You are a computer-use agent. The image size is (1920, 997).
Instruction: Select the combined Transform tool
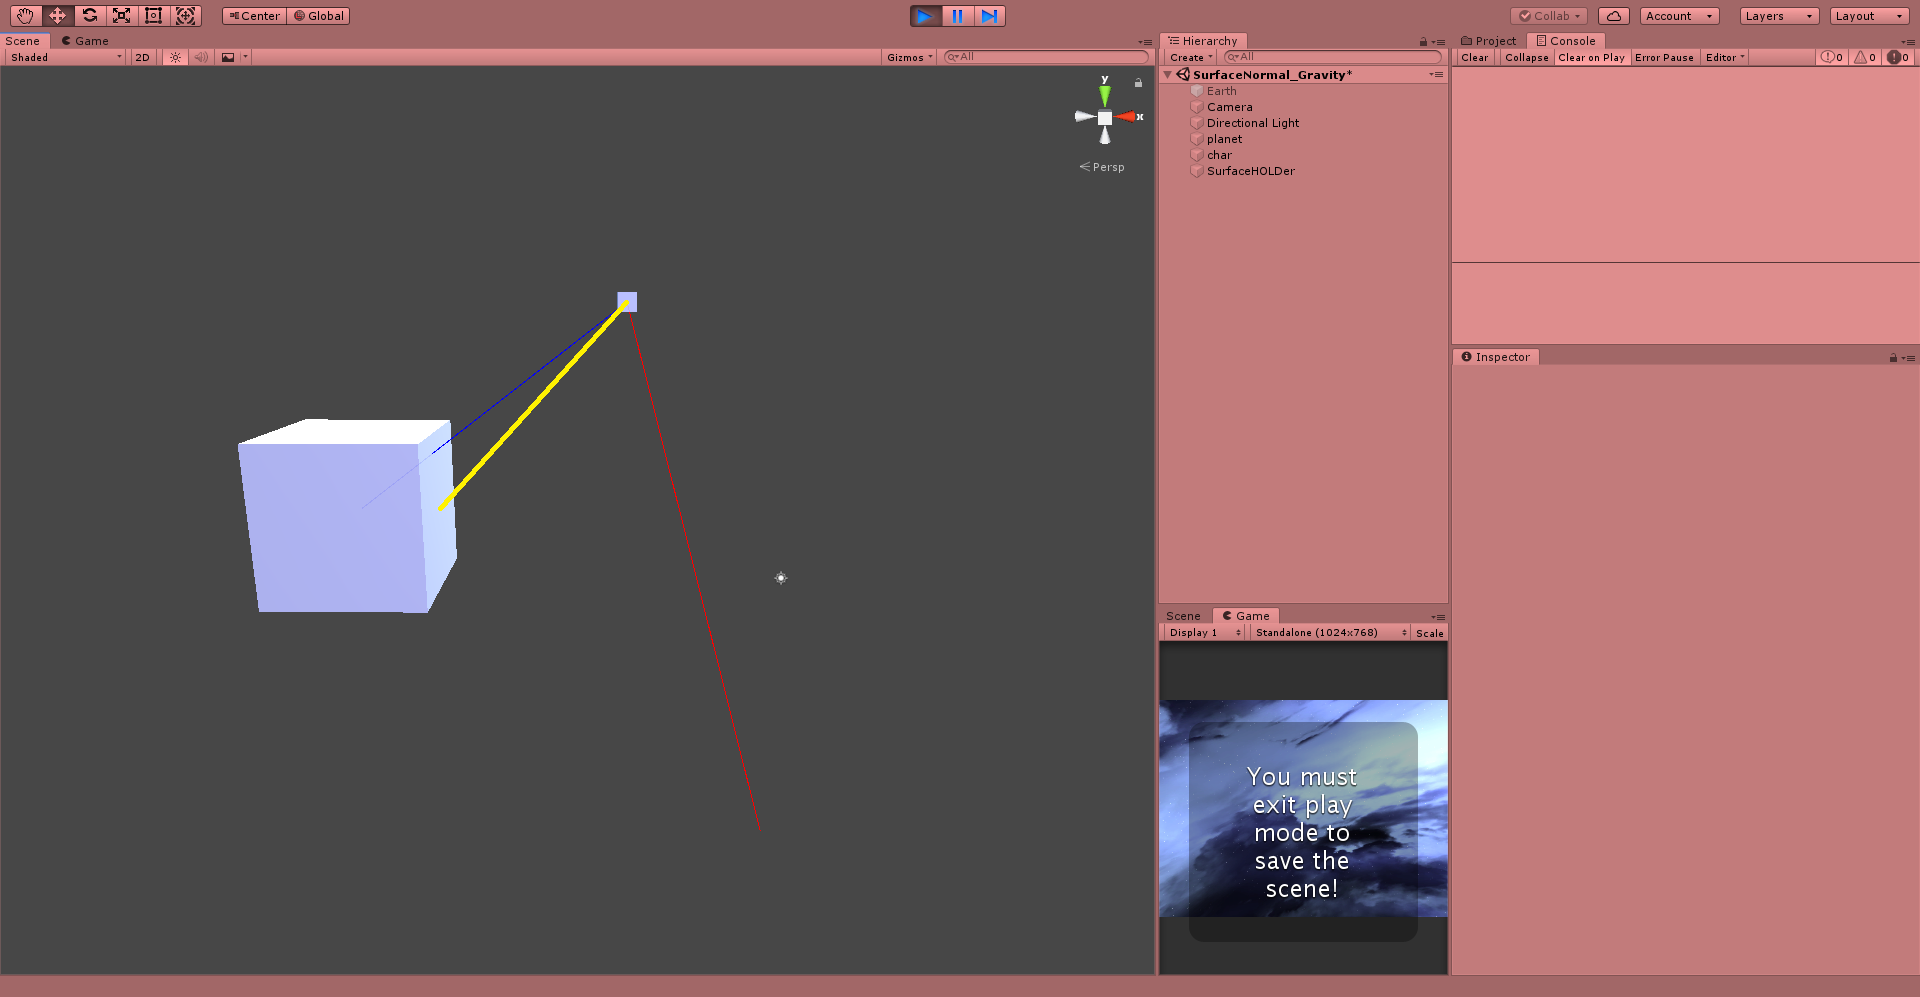[x=185, y=16]
